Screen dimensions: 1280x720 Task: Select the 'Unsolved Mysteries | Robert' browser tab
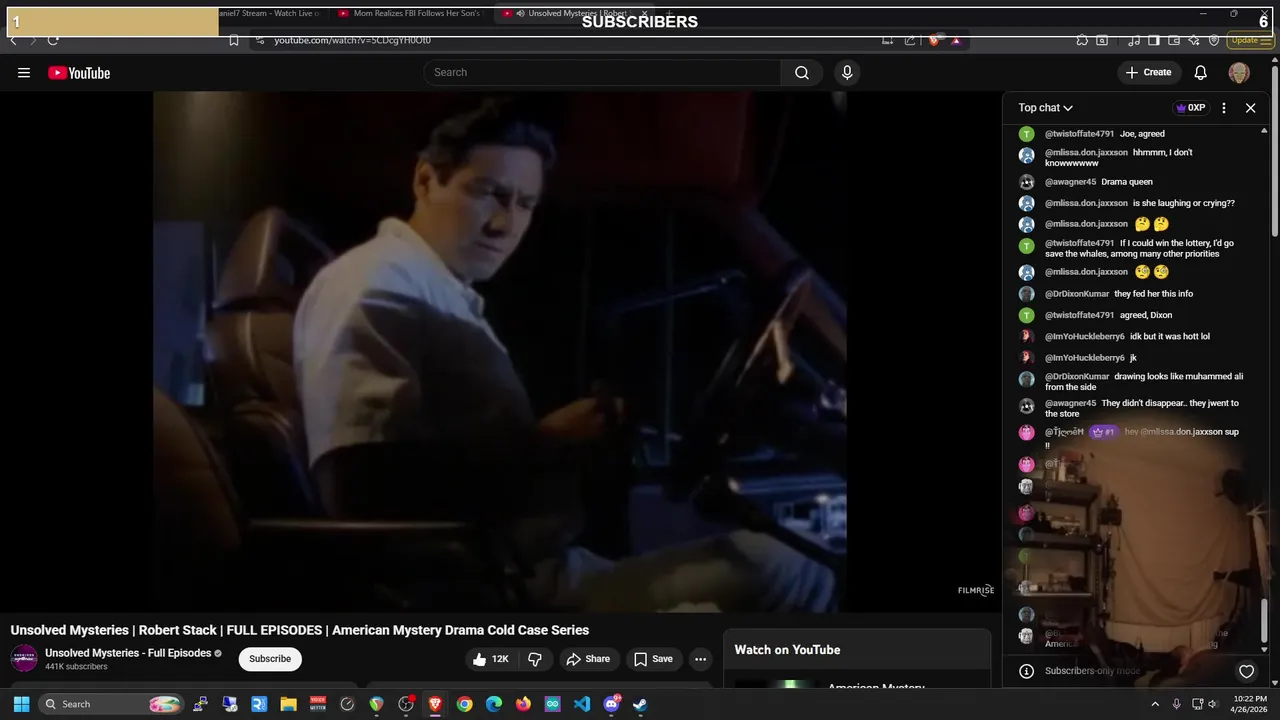coord(575,13)
